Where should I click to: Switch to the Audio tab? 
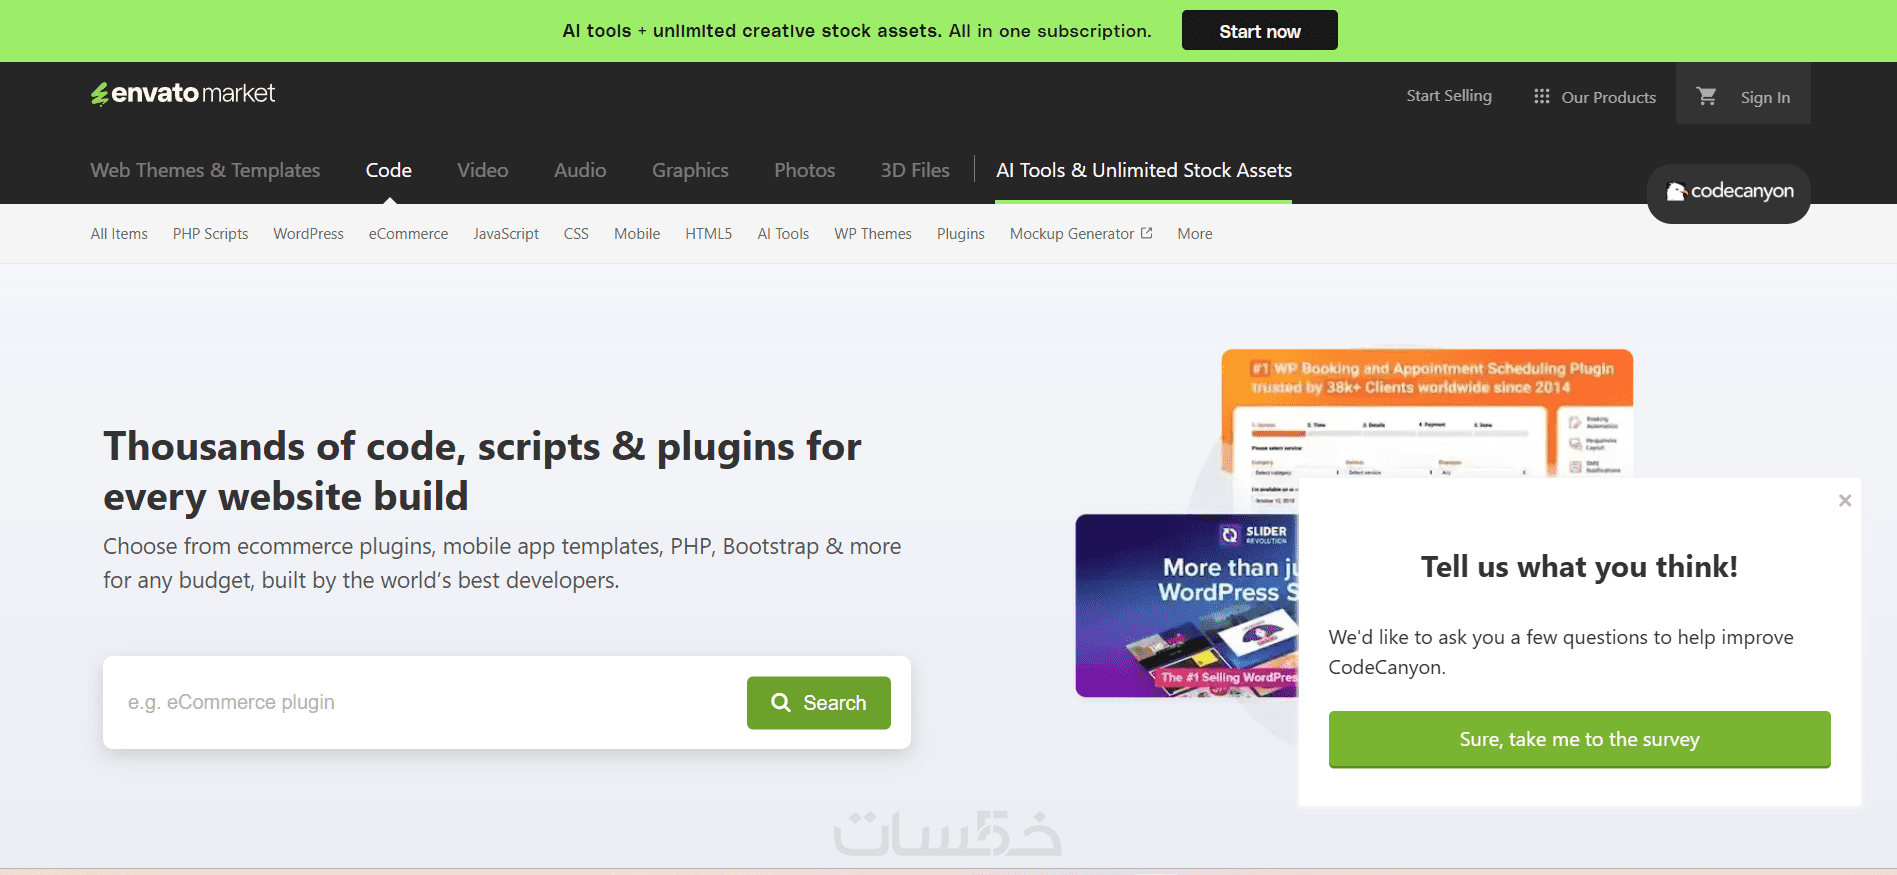point(580,170)
